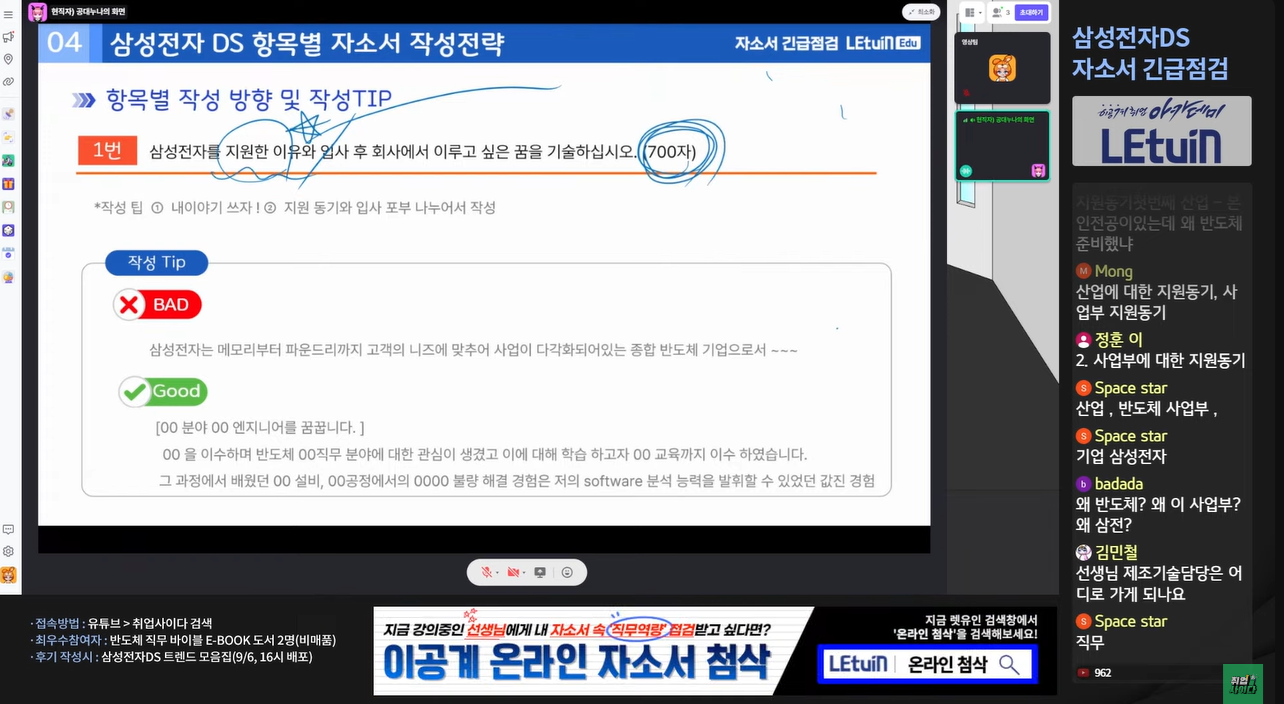Open the chat bubble icon at sidebar bottom
Viewport: 1284px width, 704px height.
pyautogui.click(x=8, y=529)
